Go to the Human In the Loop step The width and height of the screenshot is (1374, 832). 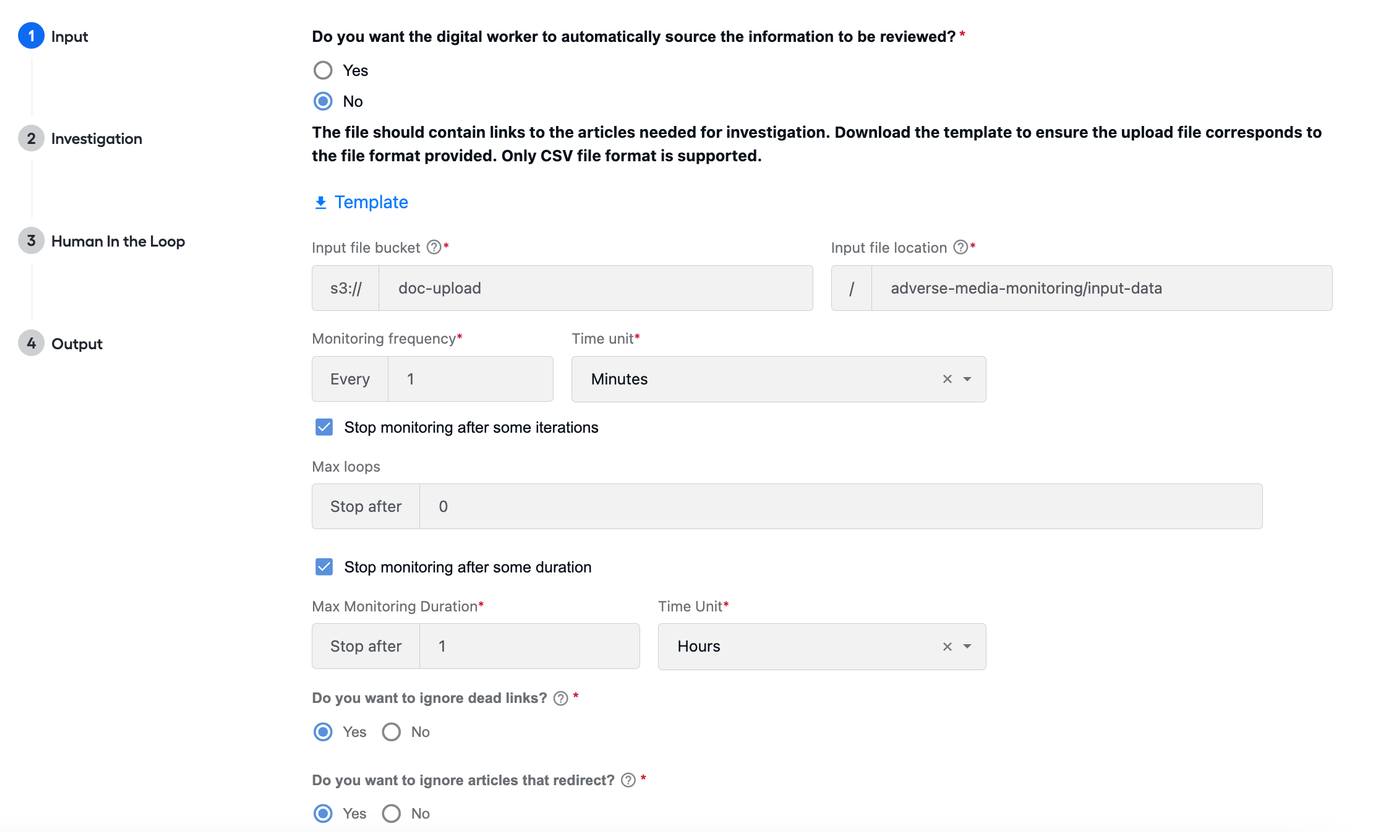pos(118,241)
